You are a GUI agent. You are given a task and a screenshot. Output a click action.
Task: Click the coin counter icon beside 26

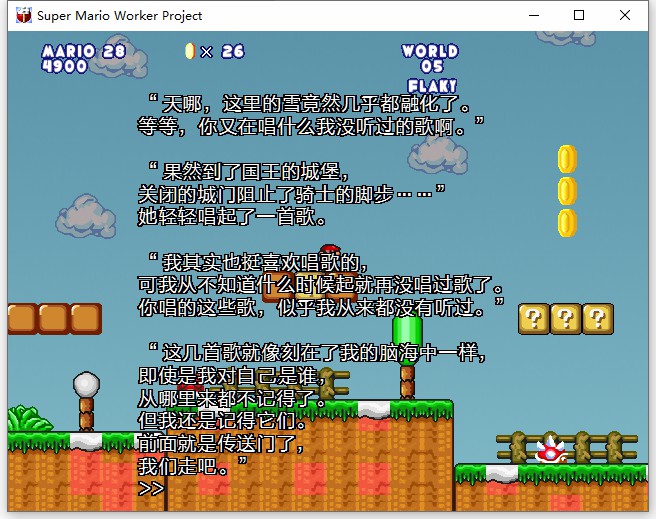coord(190,51)
